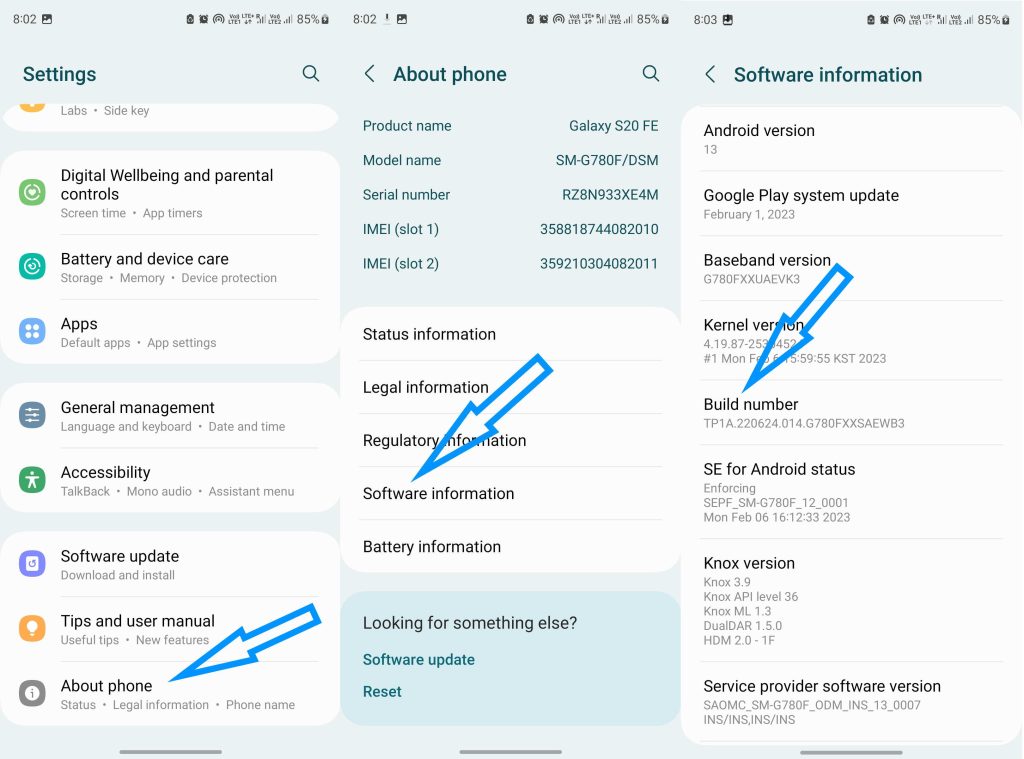Tap Kernel version entry
Viewport: 1024px width, 759px height.
coord(852,340)
